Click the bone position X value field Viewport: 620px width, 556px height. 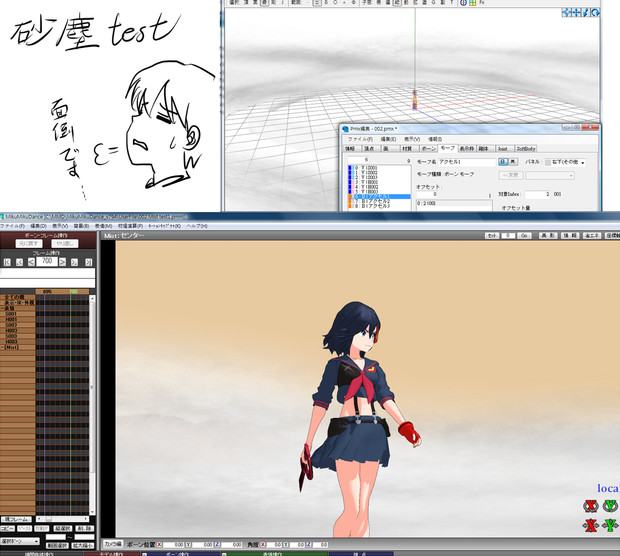[x=173, y=545]
